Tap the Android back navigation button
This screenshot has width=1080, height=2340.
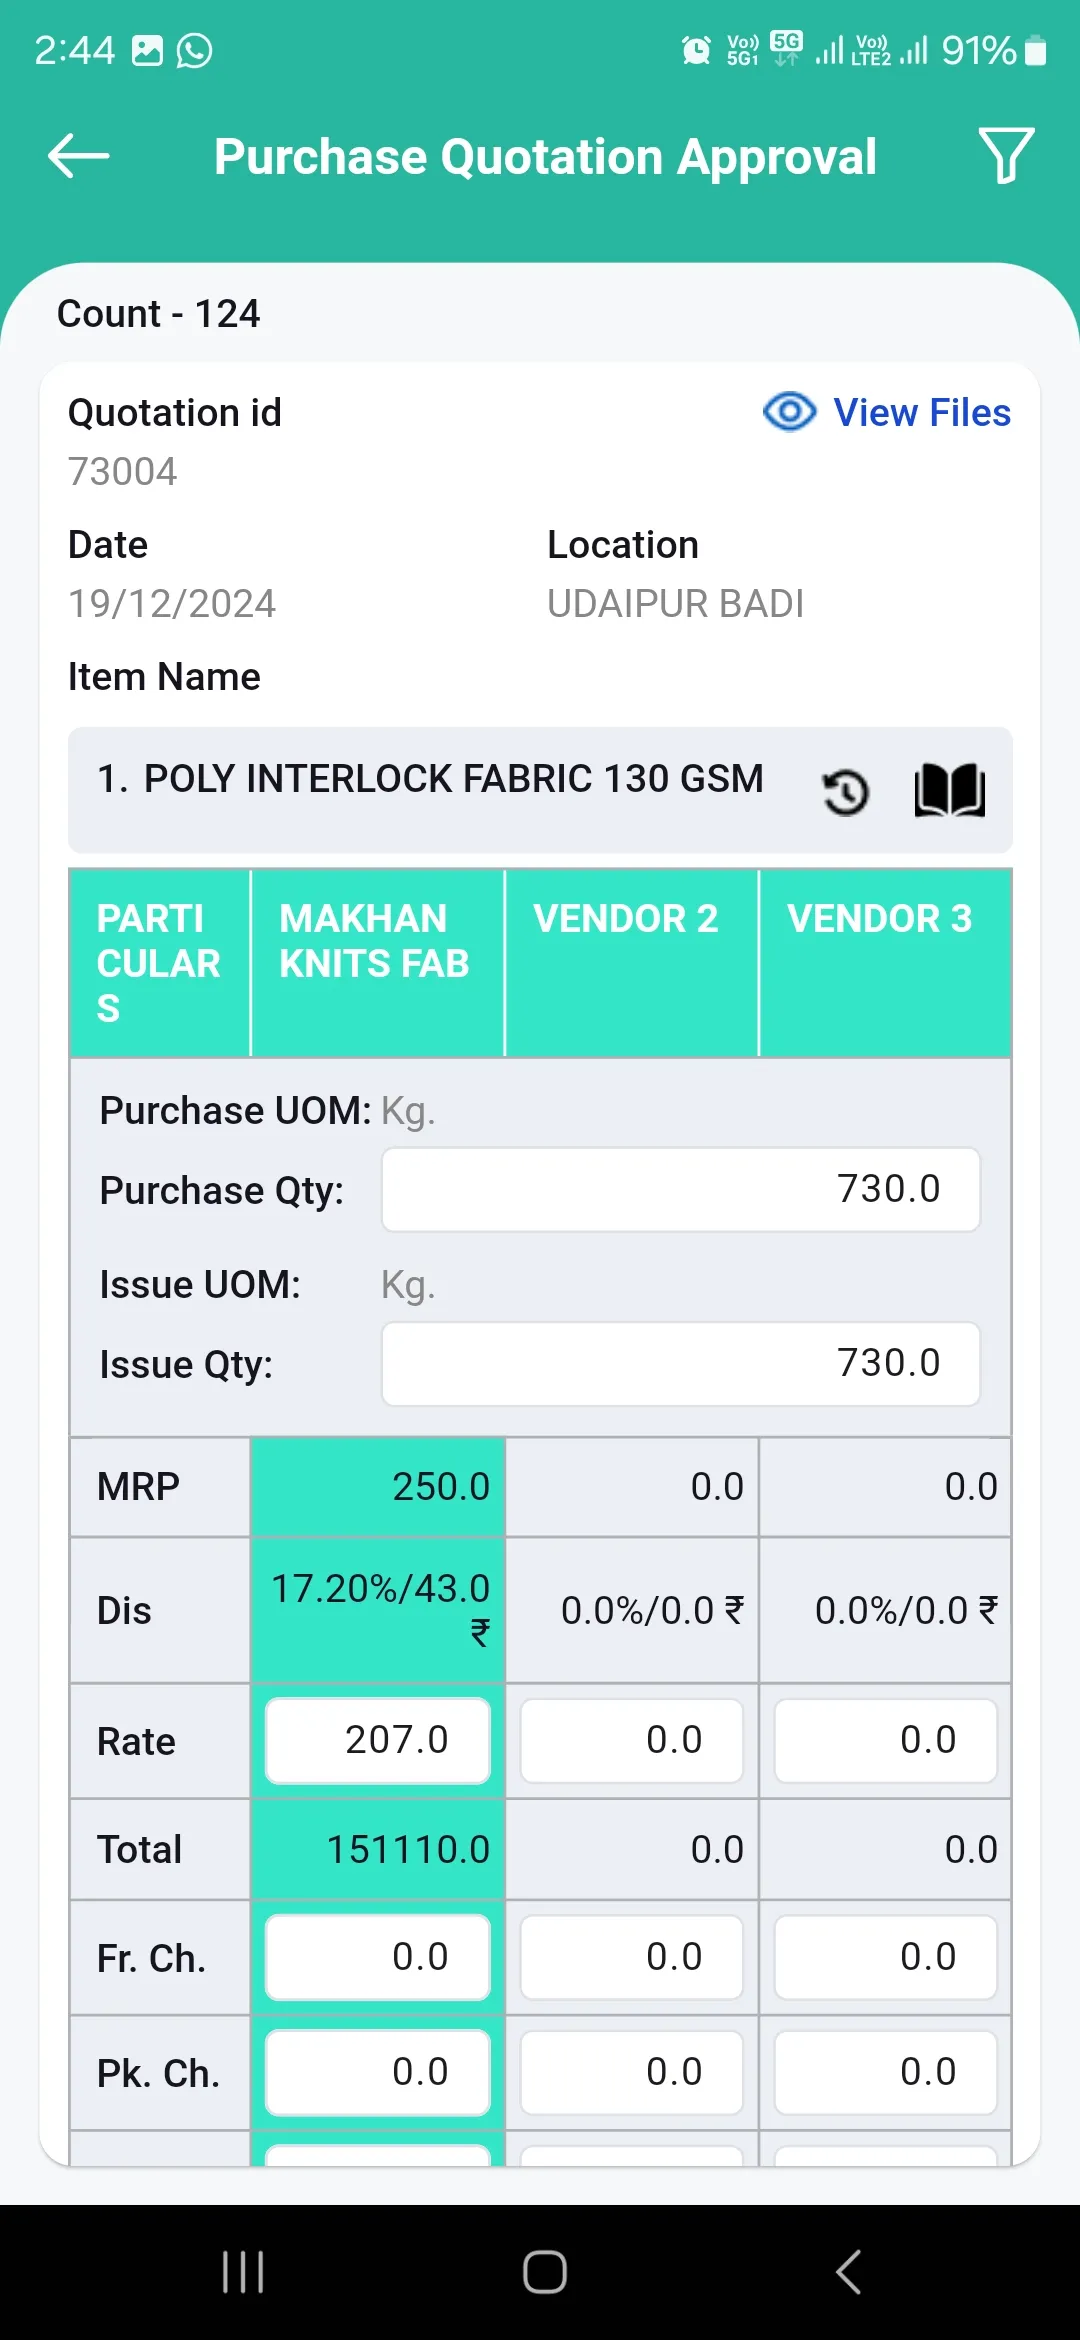(848, 2272)
